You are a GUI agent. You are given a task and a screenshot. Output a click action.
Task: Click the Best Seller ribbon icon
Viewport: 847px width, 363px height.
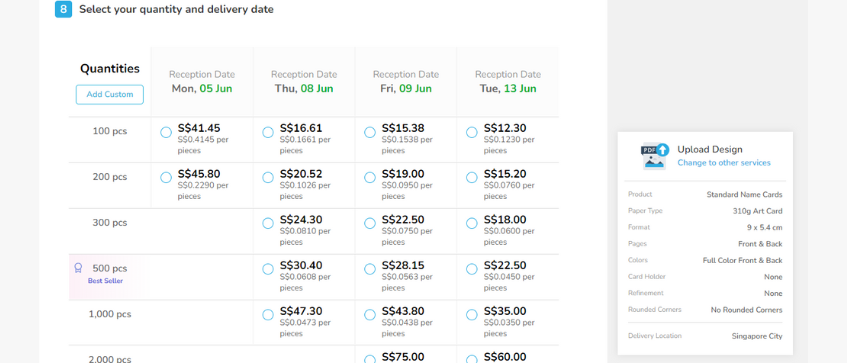78,268
